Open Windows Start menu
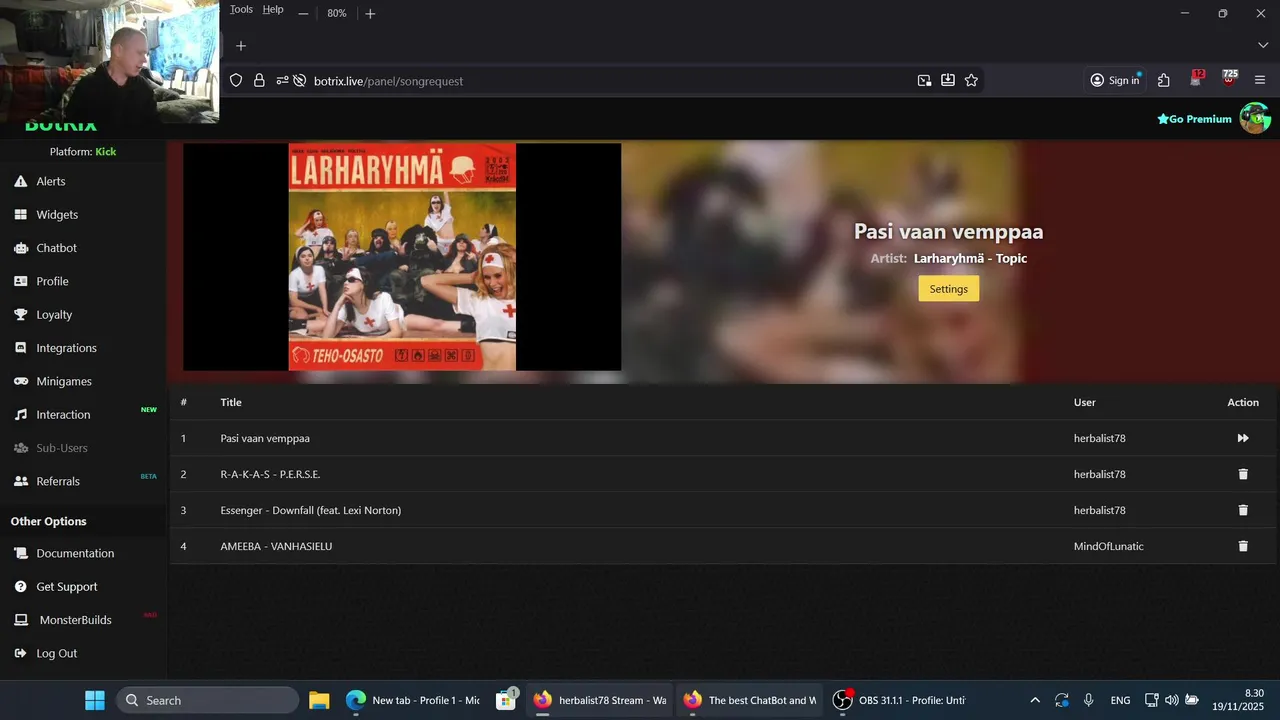The height and width of the screenshot is (720, 1280). click(x=94, y=700)
